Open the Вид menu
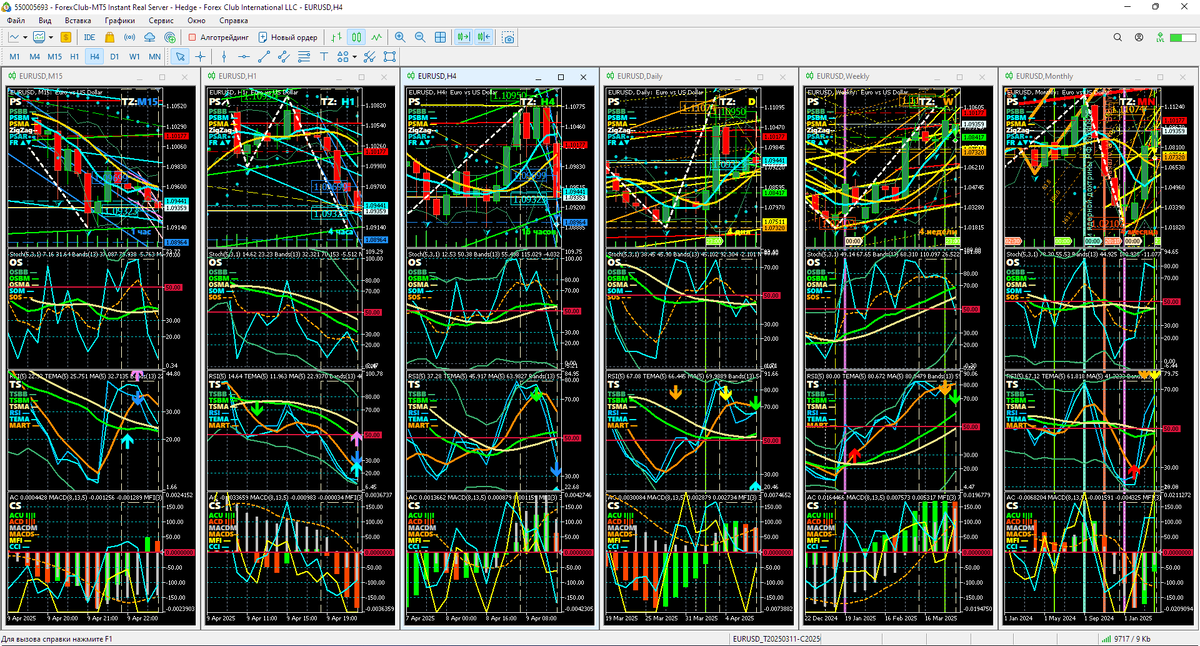The width and height of the screenshot is (1200, 646). point(45,20)
